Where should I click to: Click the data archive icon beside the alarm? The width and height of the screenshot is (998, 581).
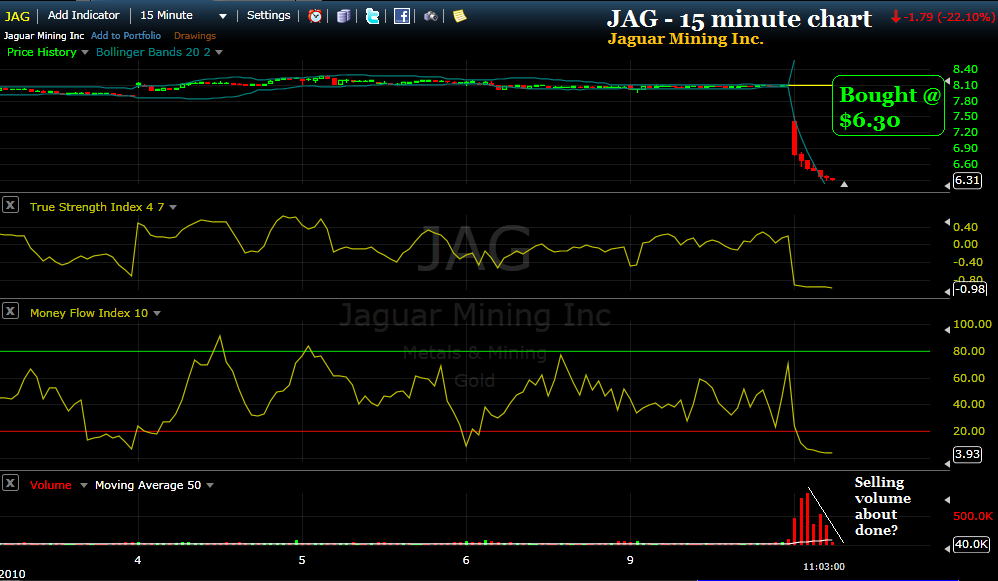click(343, 16)
